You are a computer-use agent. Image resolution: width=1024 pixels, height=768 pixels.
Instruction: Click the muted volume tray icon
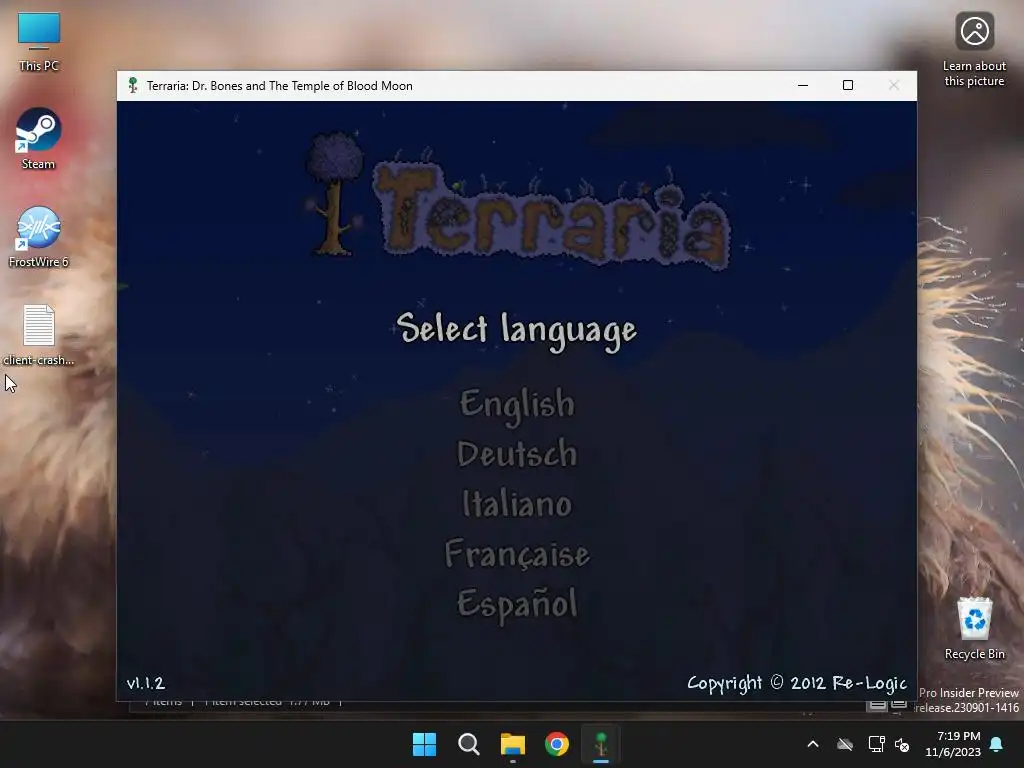click(902, 744)
